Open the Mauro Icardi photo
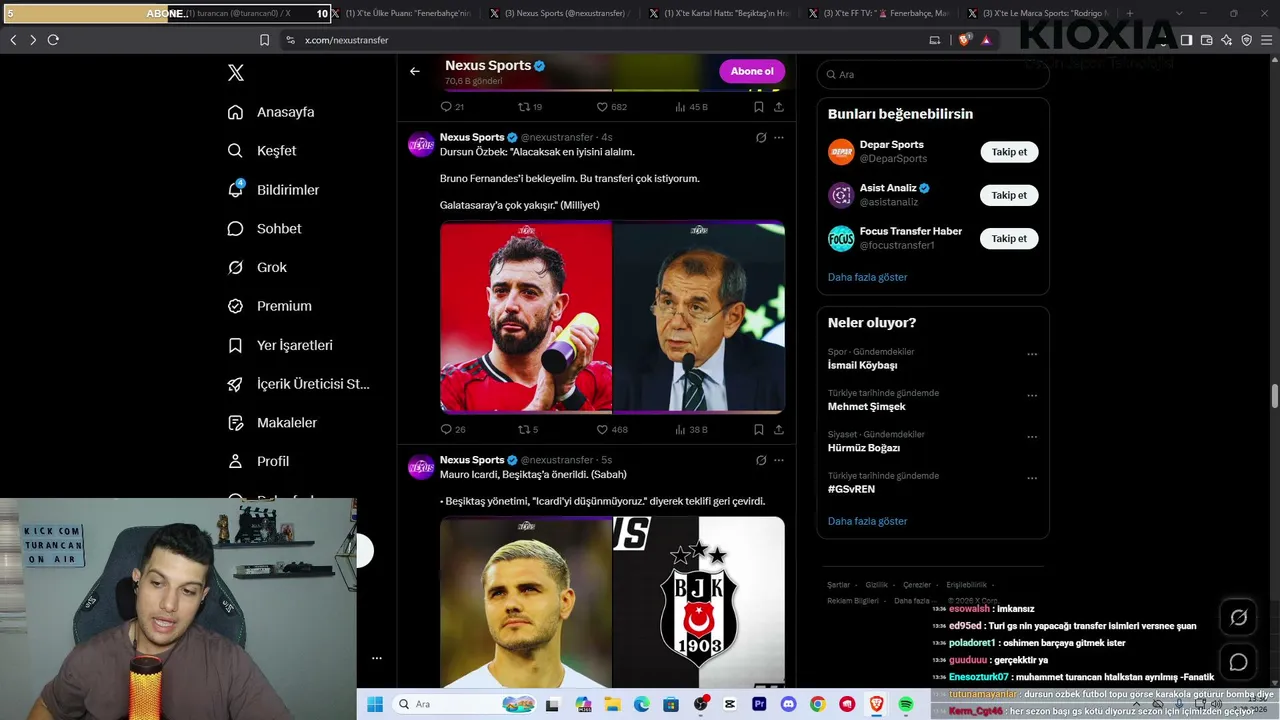1280x720 pixels. click(x=526, y=602)
